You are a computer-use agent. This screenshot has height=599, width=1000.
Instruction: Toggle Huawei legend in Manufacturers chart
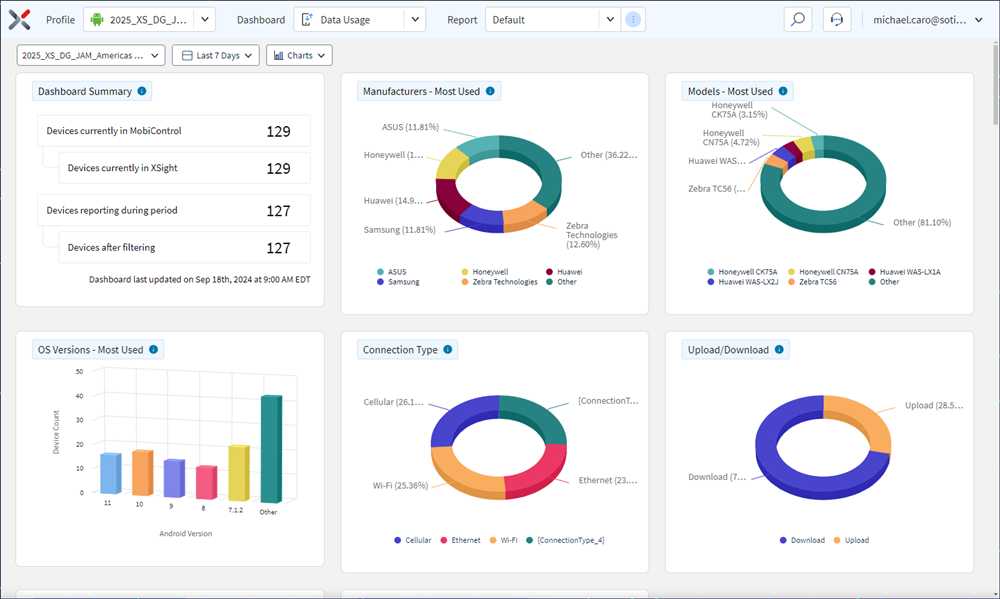coord(564,272)
